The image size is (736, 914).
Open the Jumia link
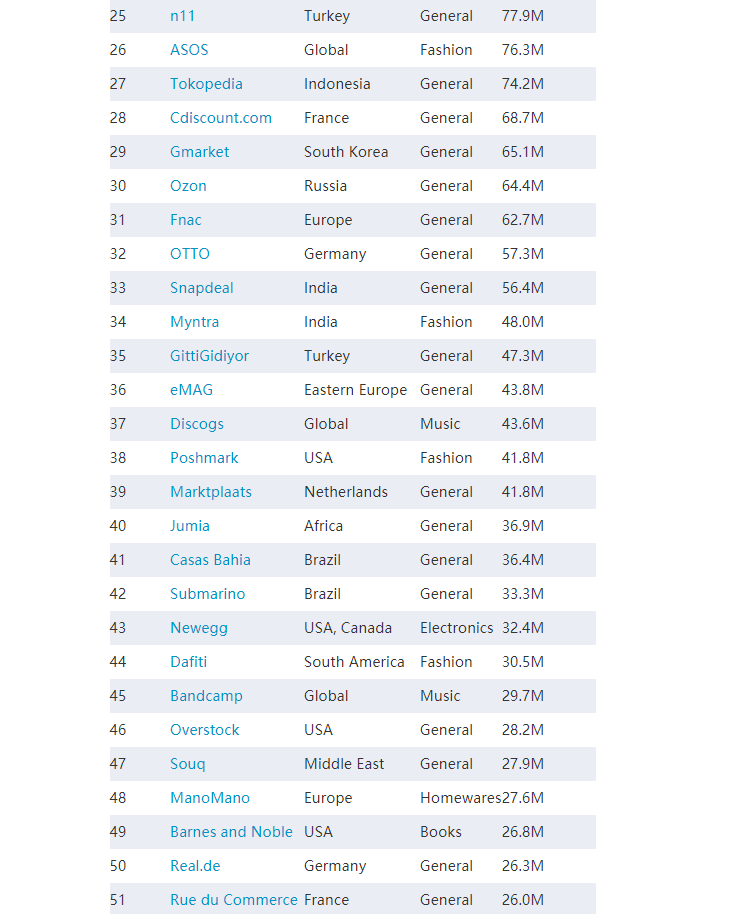point(190,526)
